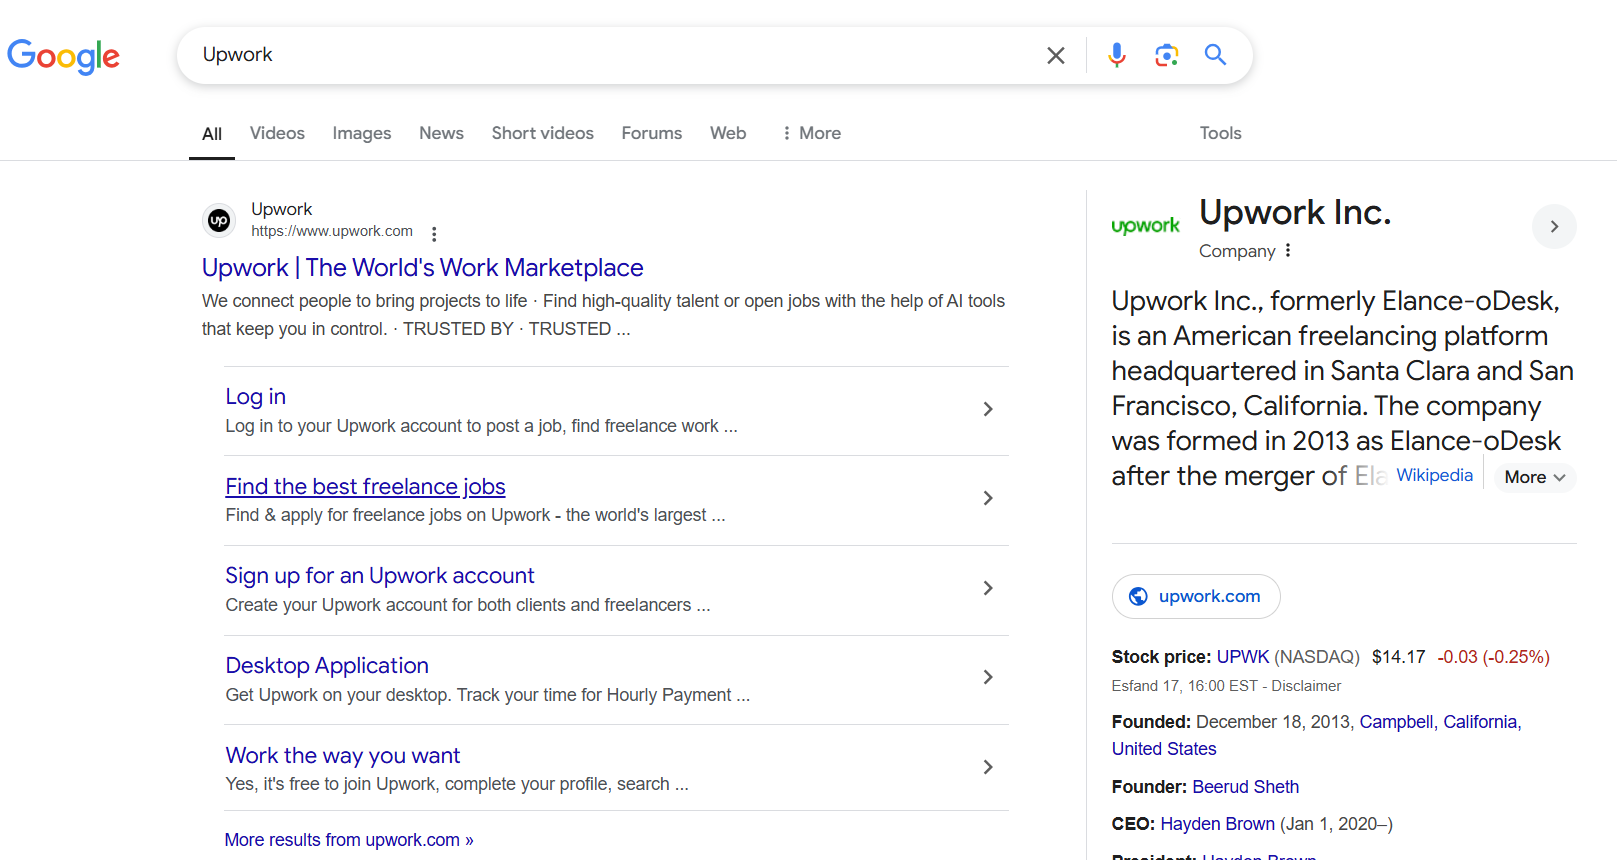This screenshot has width=1617, height=860.
Task: Open Google Lens image search
Action: (x=1166, y=55)
